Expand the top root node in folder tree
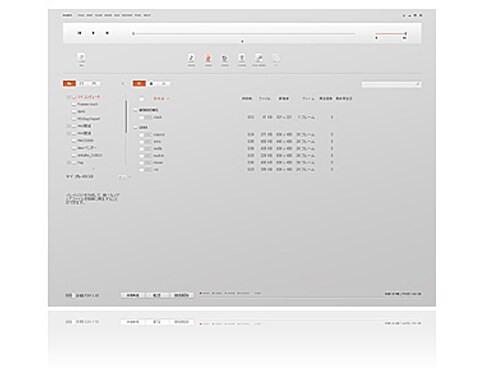 (x=69, y=97)
